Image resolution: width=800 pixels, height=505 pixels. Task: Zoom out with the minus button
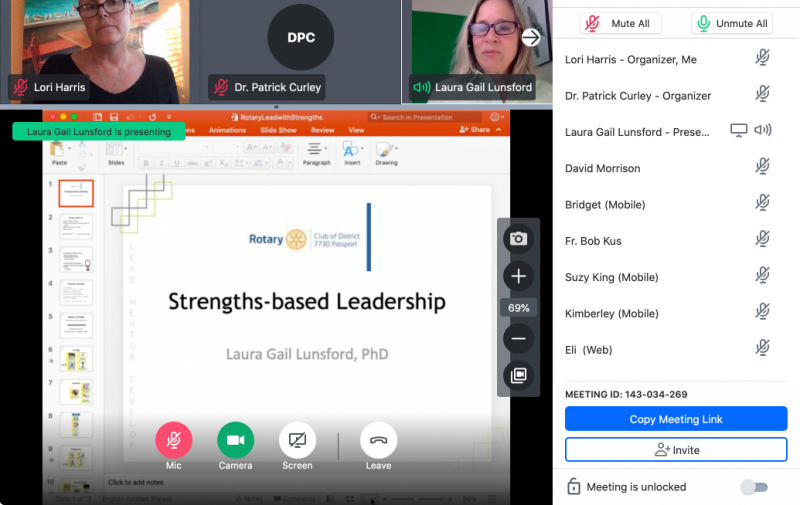[x=518, y=338]
